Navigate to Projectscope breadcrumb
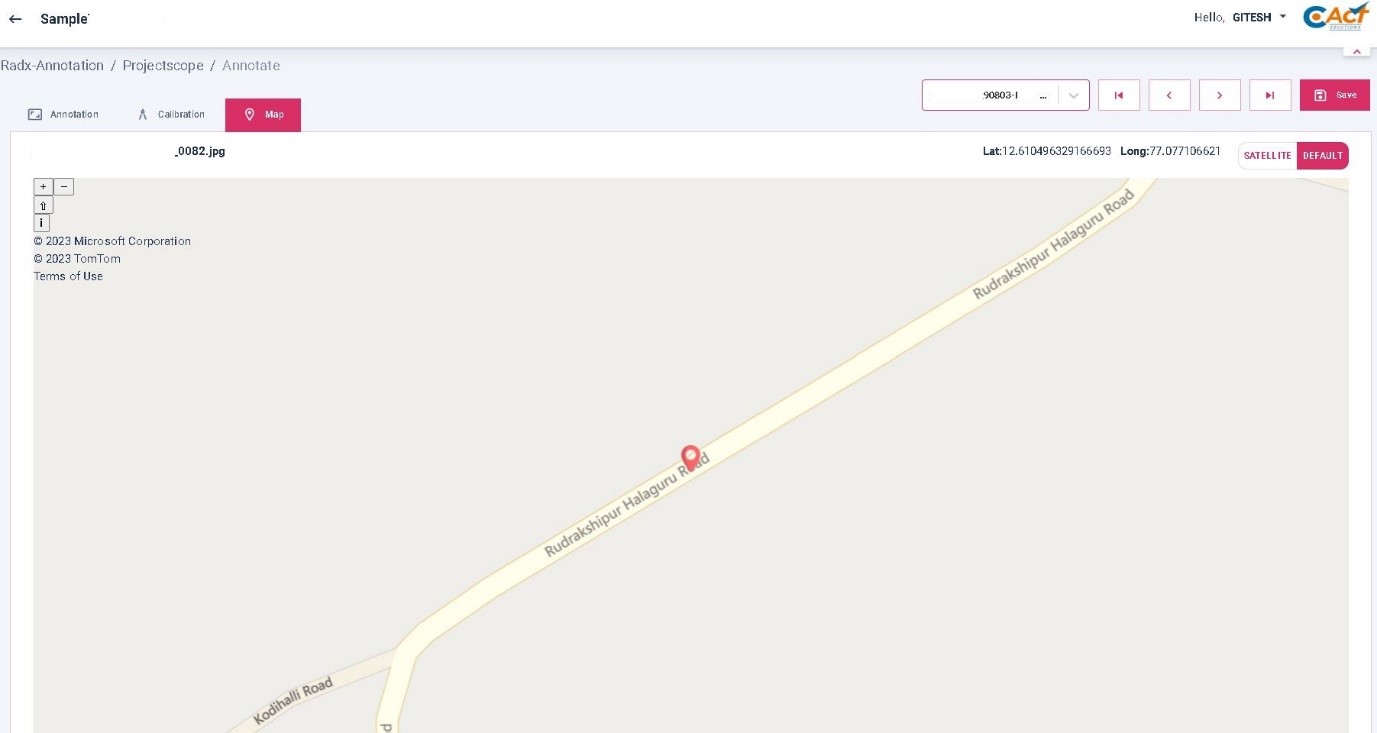The width and height of the screenshot is (1377, 733). coord(163,65)
